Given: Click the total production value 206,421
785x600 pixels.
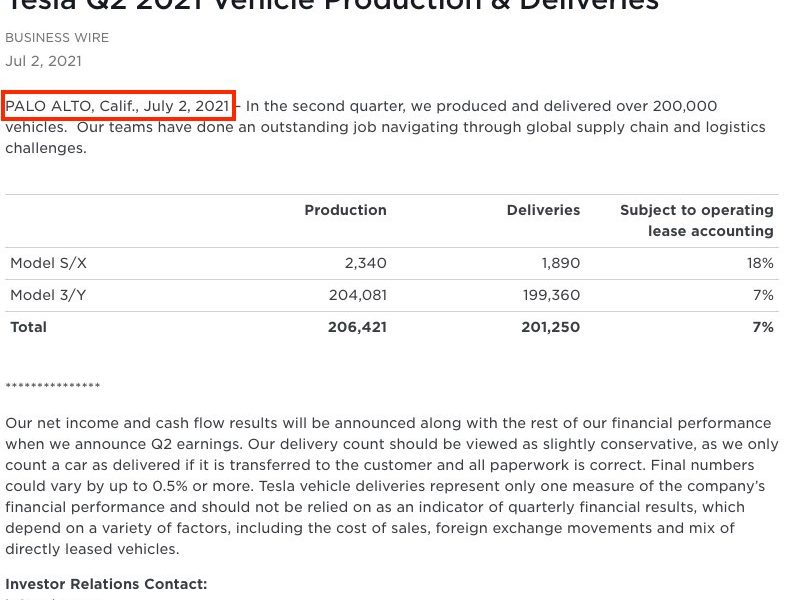Looking at the screenshot, I should tap(357, 327).
